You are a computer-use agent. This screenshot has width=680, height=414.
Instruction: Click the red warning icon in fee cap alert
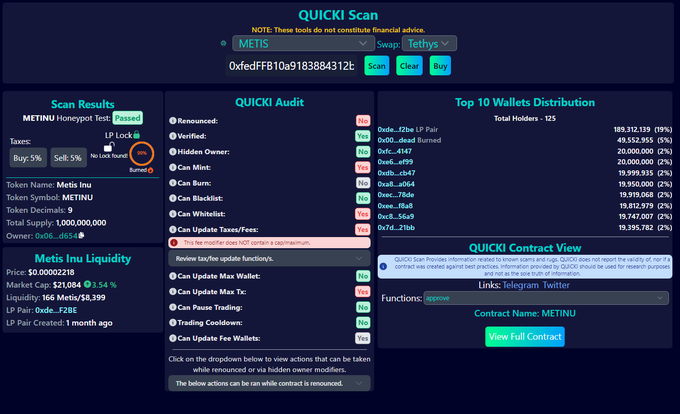pos(174,243)
